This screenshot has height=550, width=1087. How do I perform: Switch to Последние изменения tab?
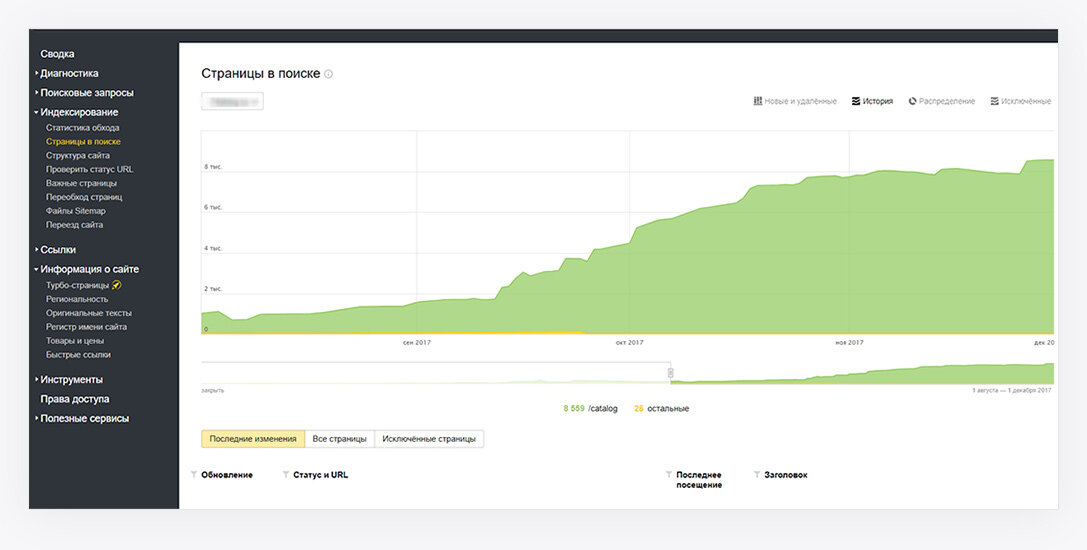coord(253,438)
